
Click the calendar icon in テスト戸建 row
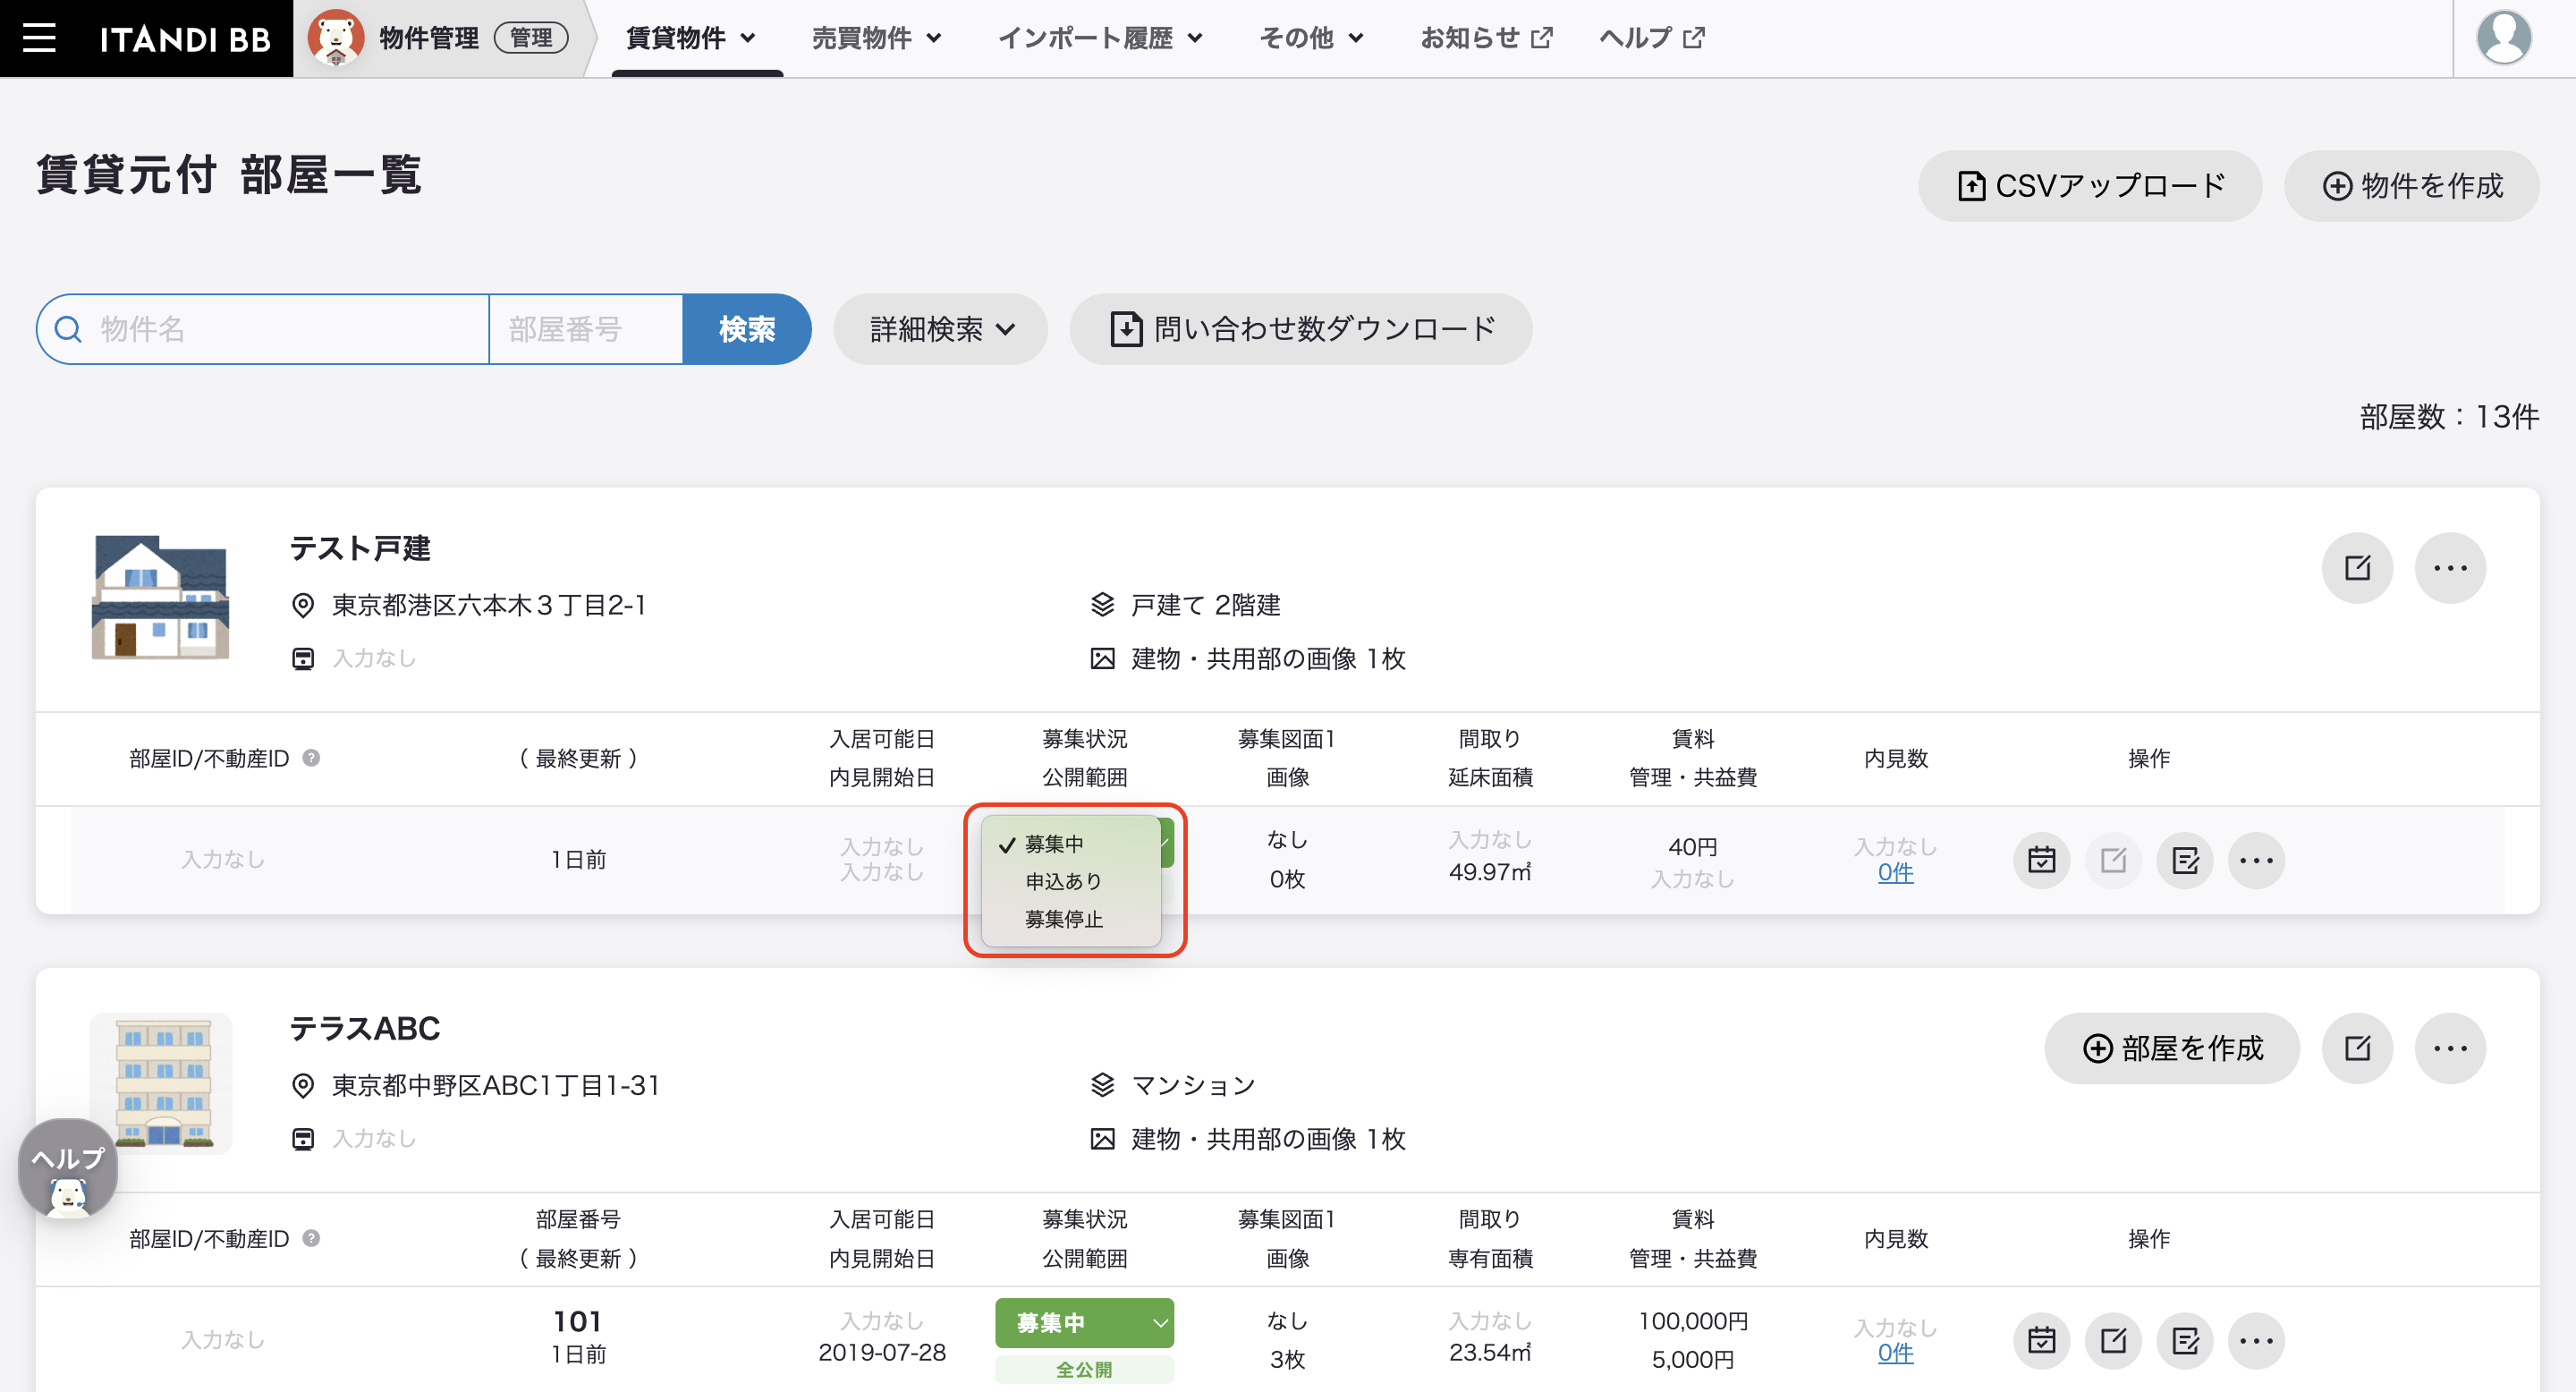coord(2041,860)
